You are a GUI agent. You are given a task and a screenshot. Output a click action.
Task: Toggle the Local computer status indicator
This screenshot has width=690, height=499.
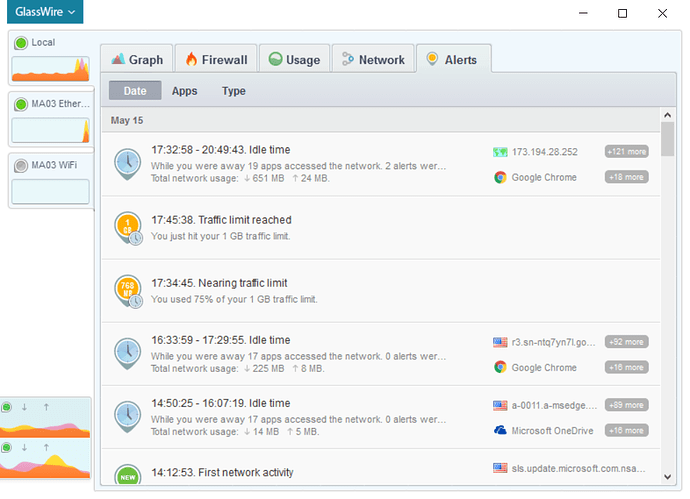coord(20,42)
